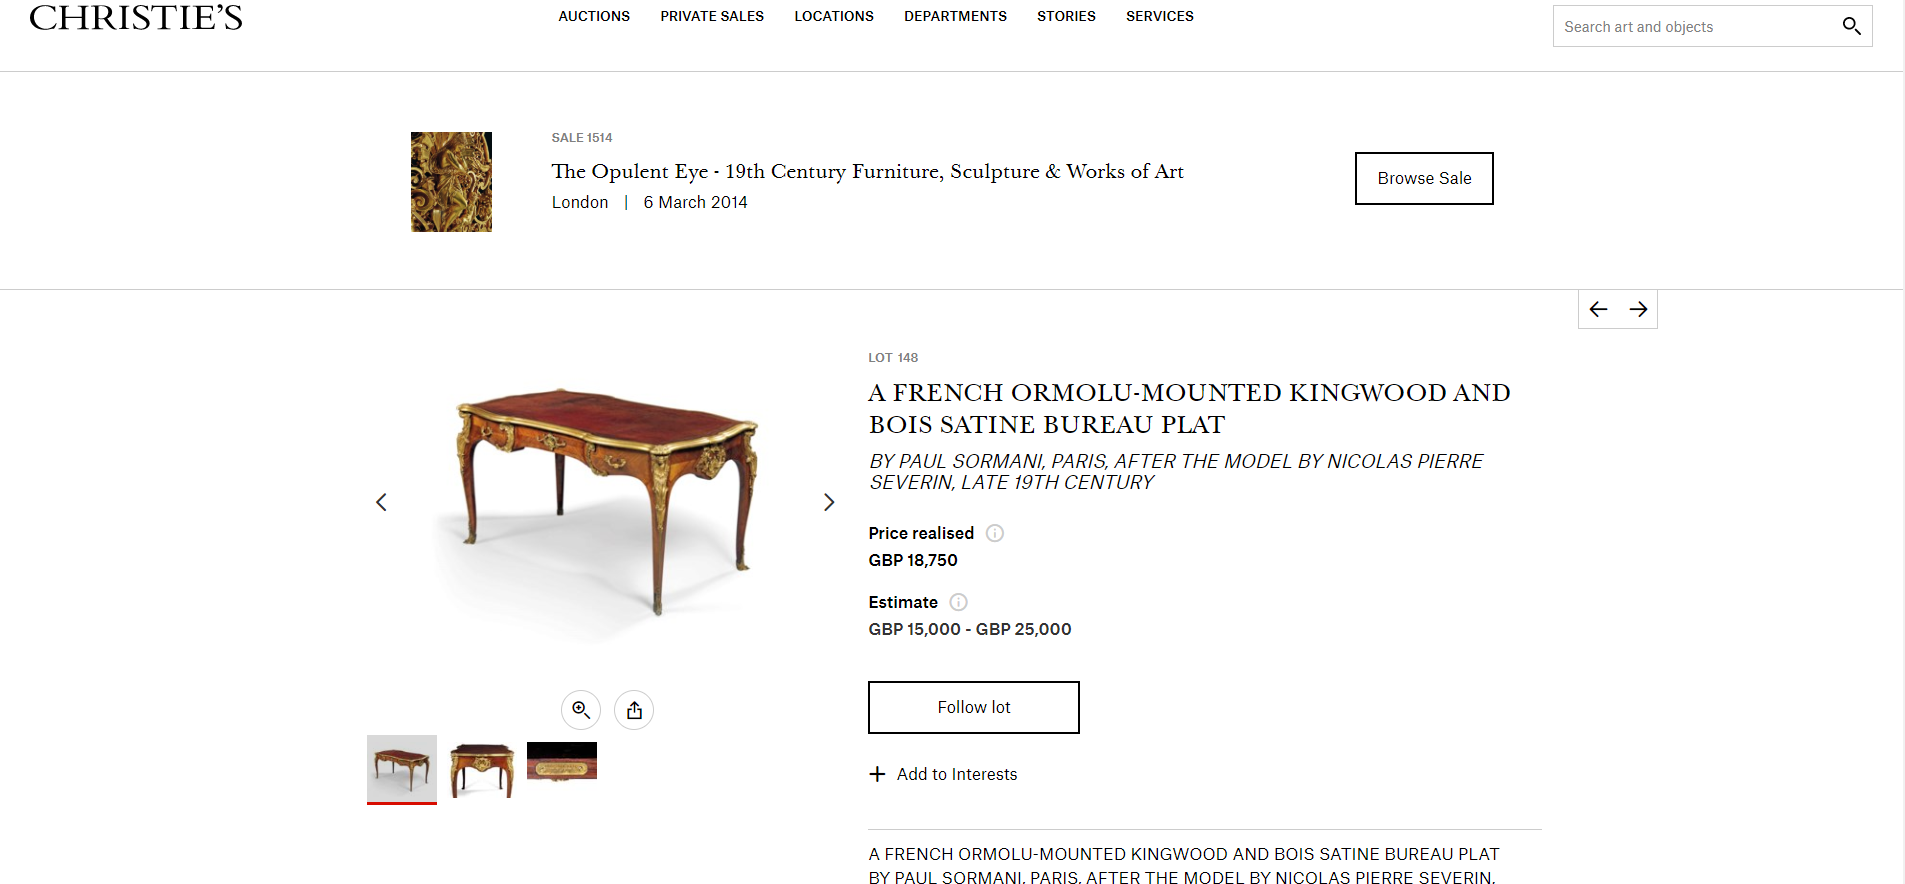Open Estimate info icon
This screenshot has width=1905, height=884.
coord(958,602)
